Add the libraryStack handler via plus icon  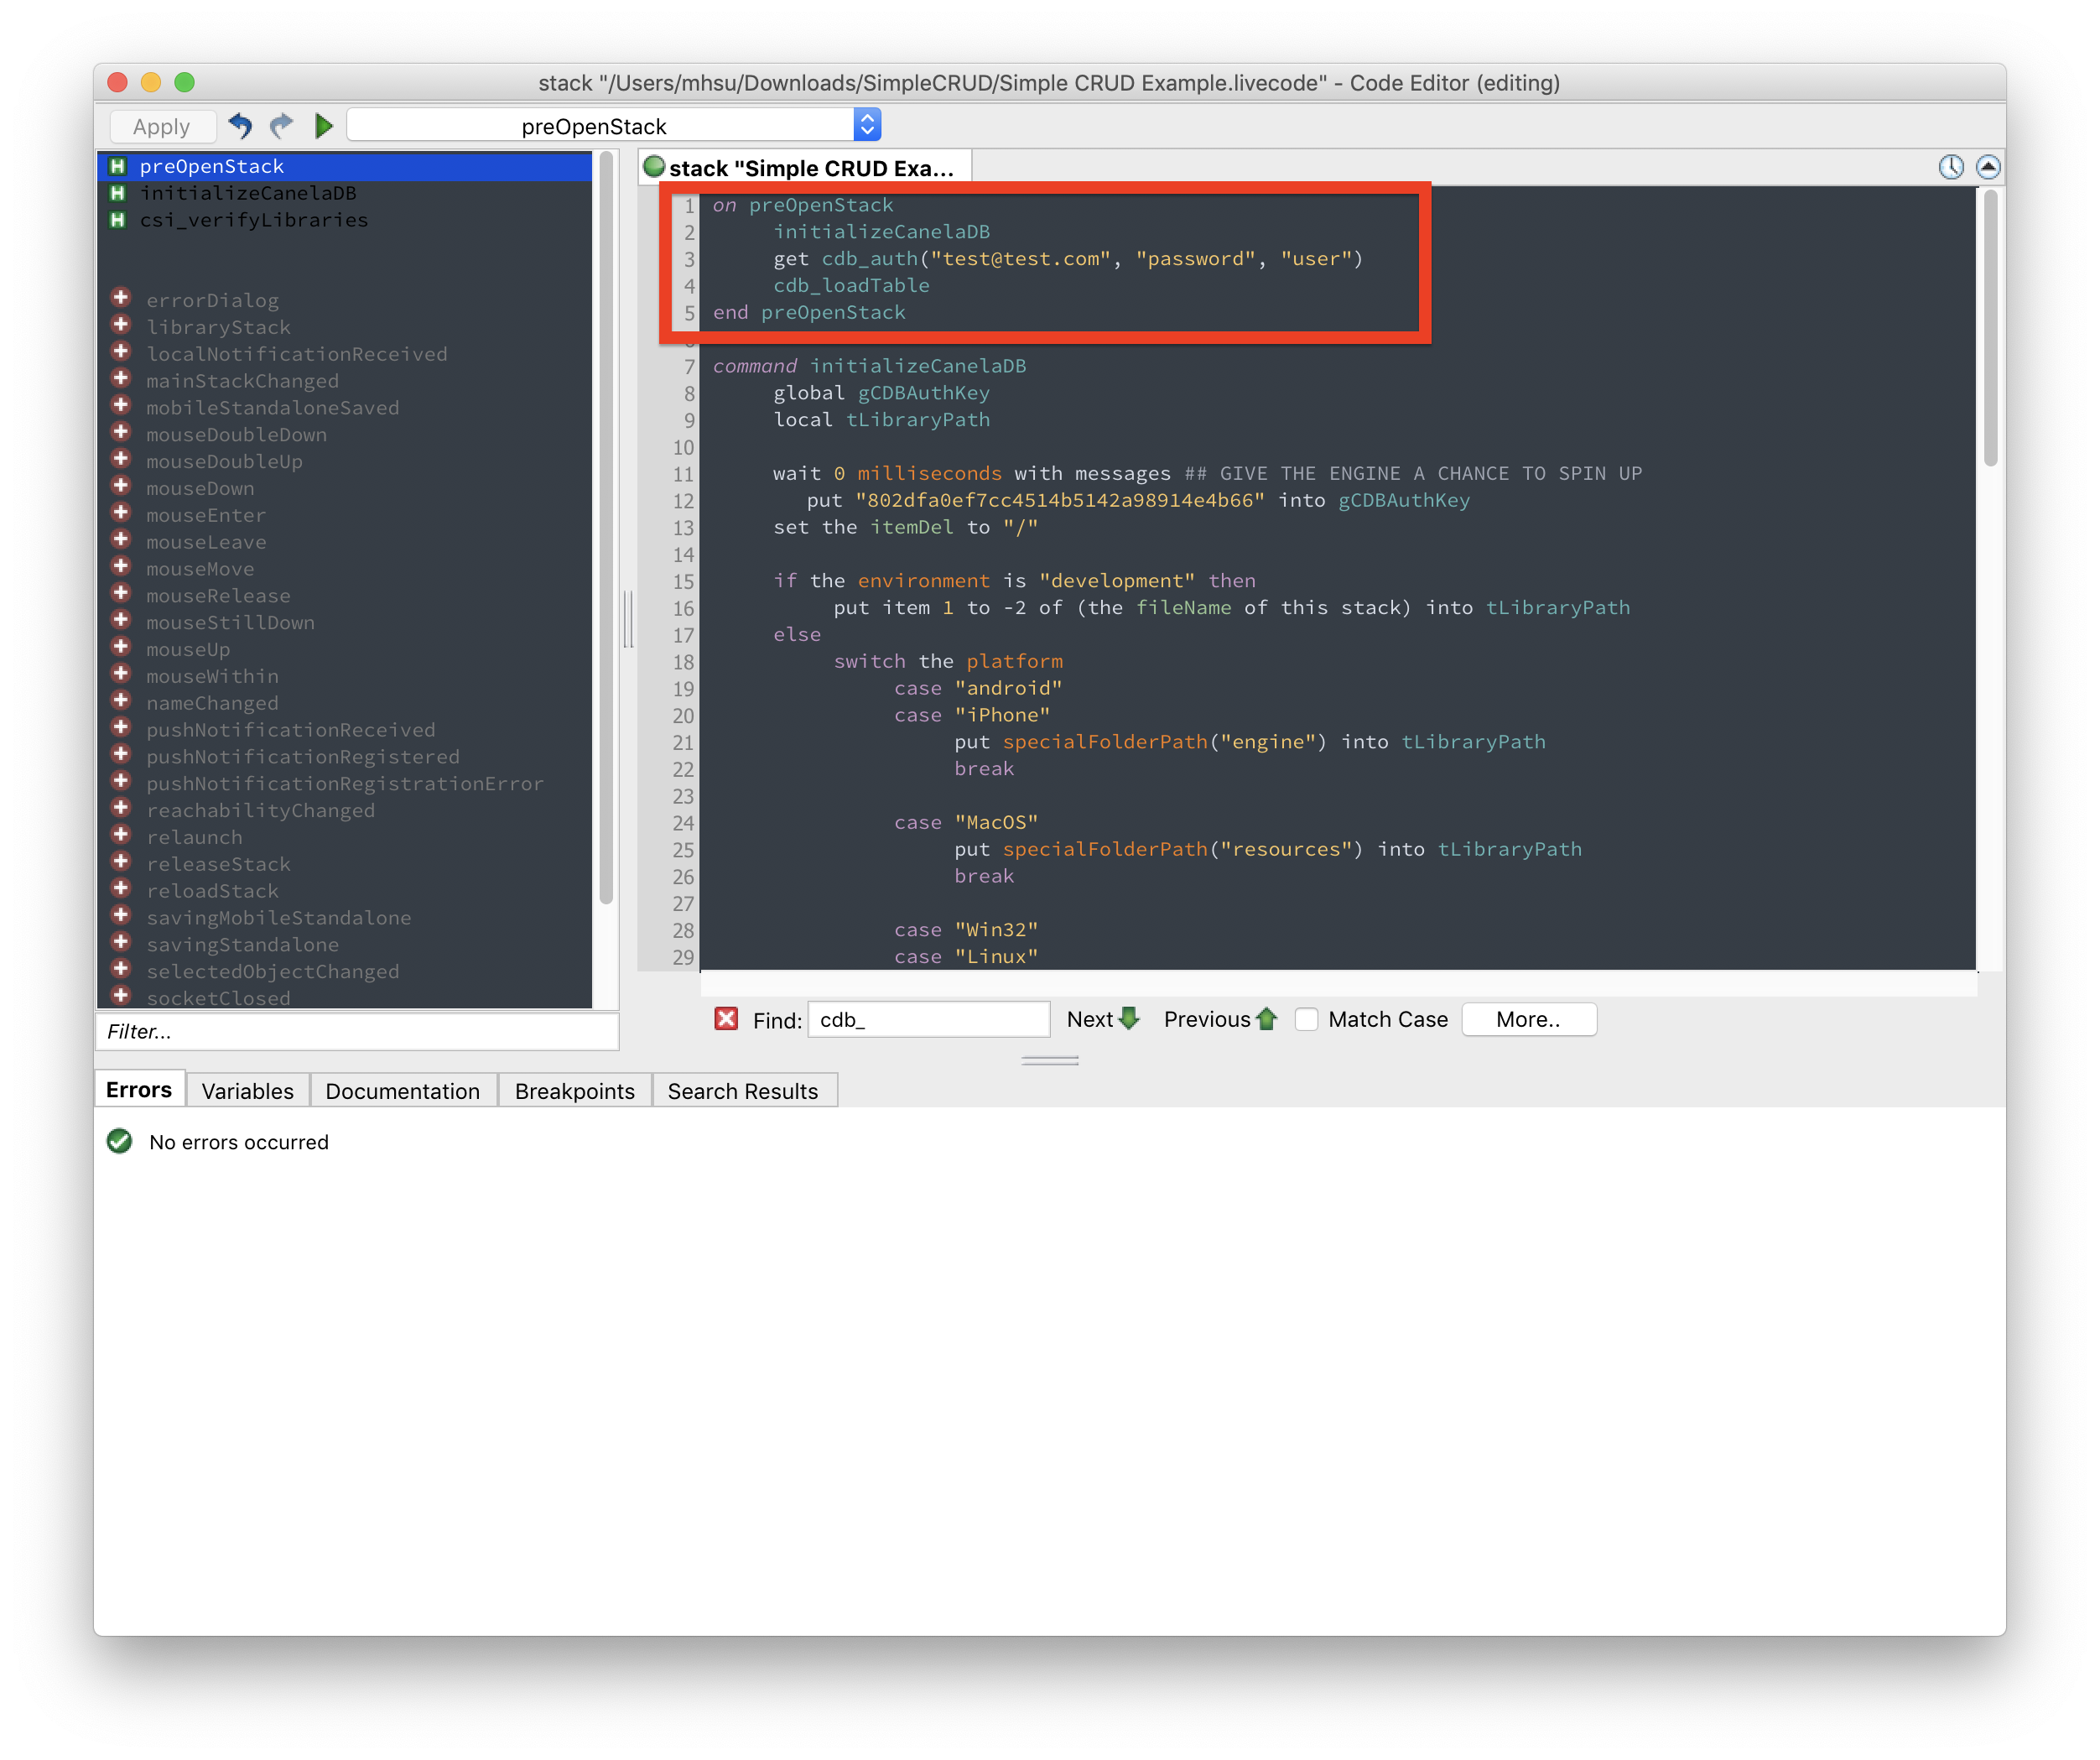pos(121,325)
